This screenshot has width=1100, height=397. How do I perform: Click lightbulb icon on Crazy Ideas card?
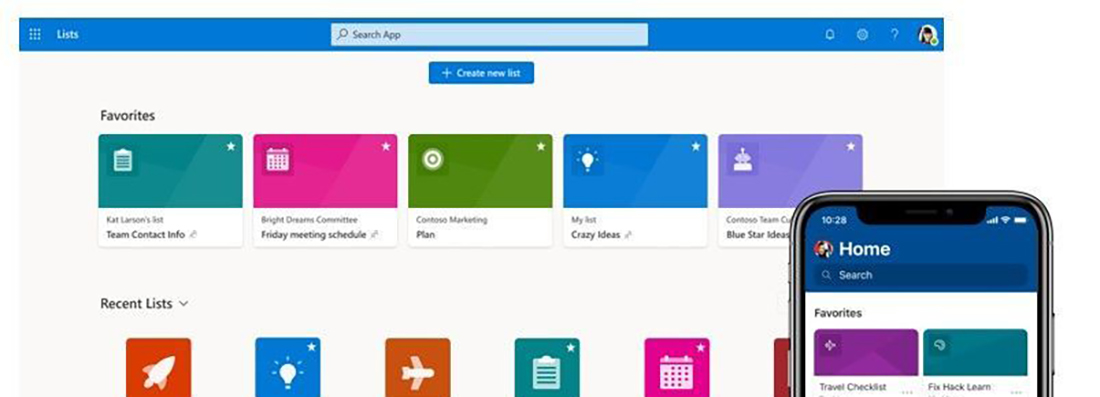click(x=588, y=161)
